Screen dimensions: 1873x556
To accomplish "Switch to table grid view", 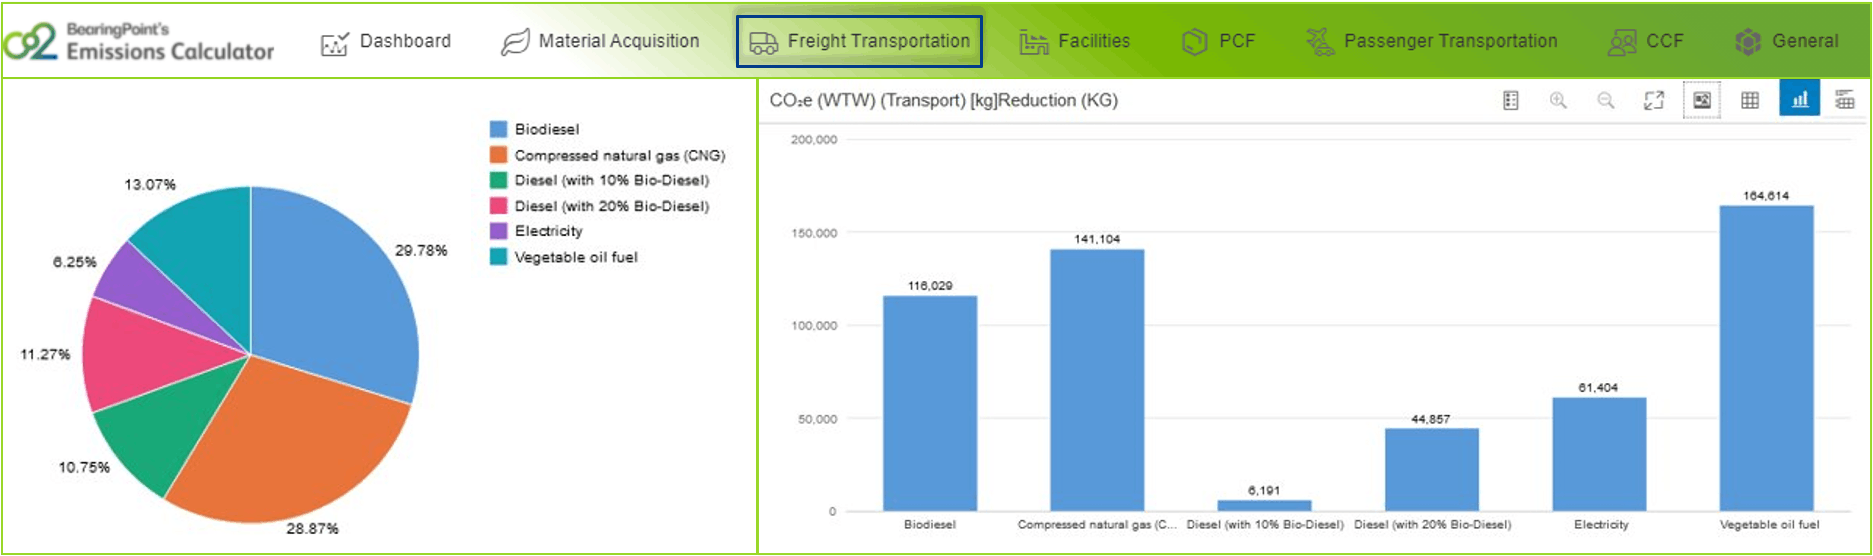I will [1750, 100].
